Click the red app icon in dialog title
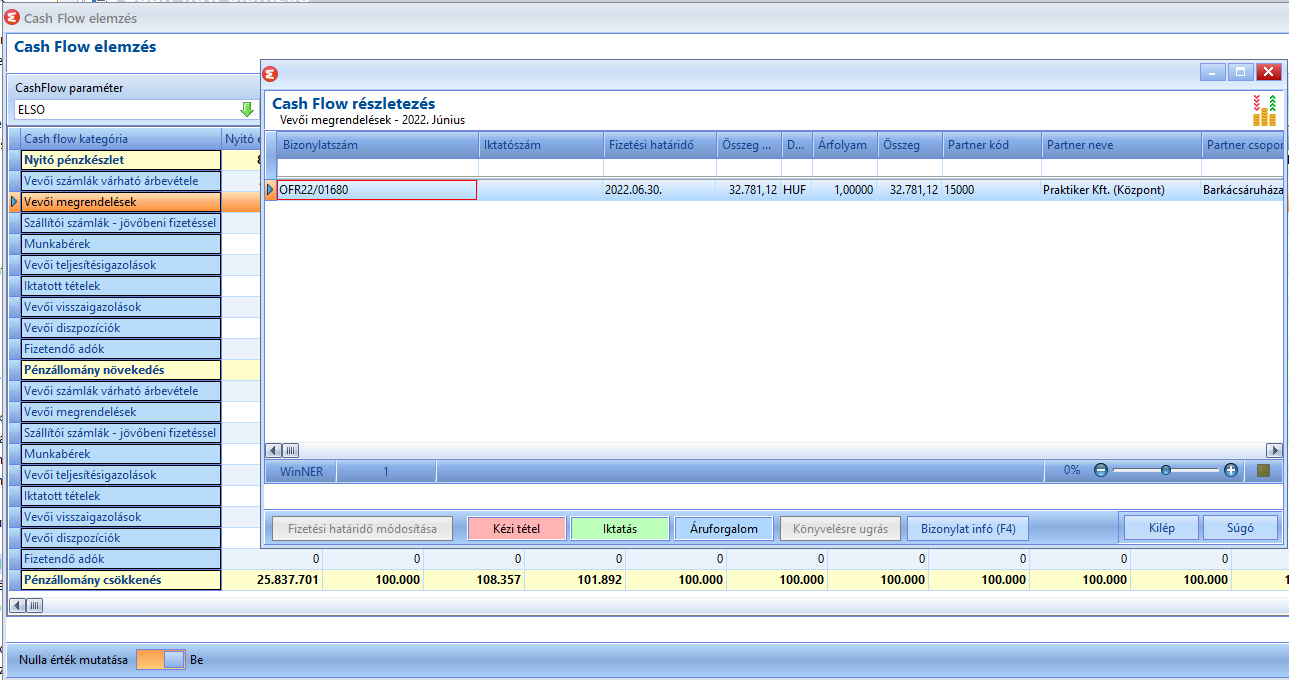 [271, 73]
